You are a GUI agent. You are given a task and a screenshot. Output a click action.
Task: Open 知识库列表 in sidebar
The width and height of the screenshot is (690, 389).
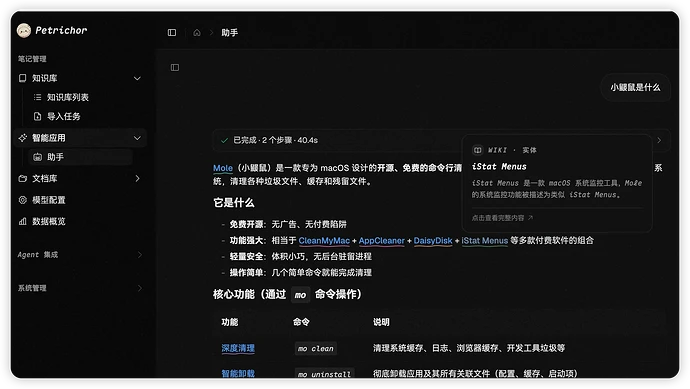click(x=68, y=97)
